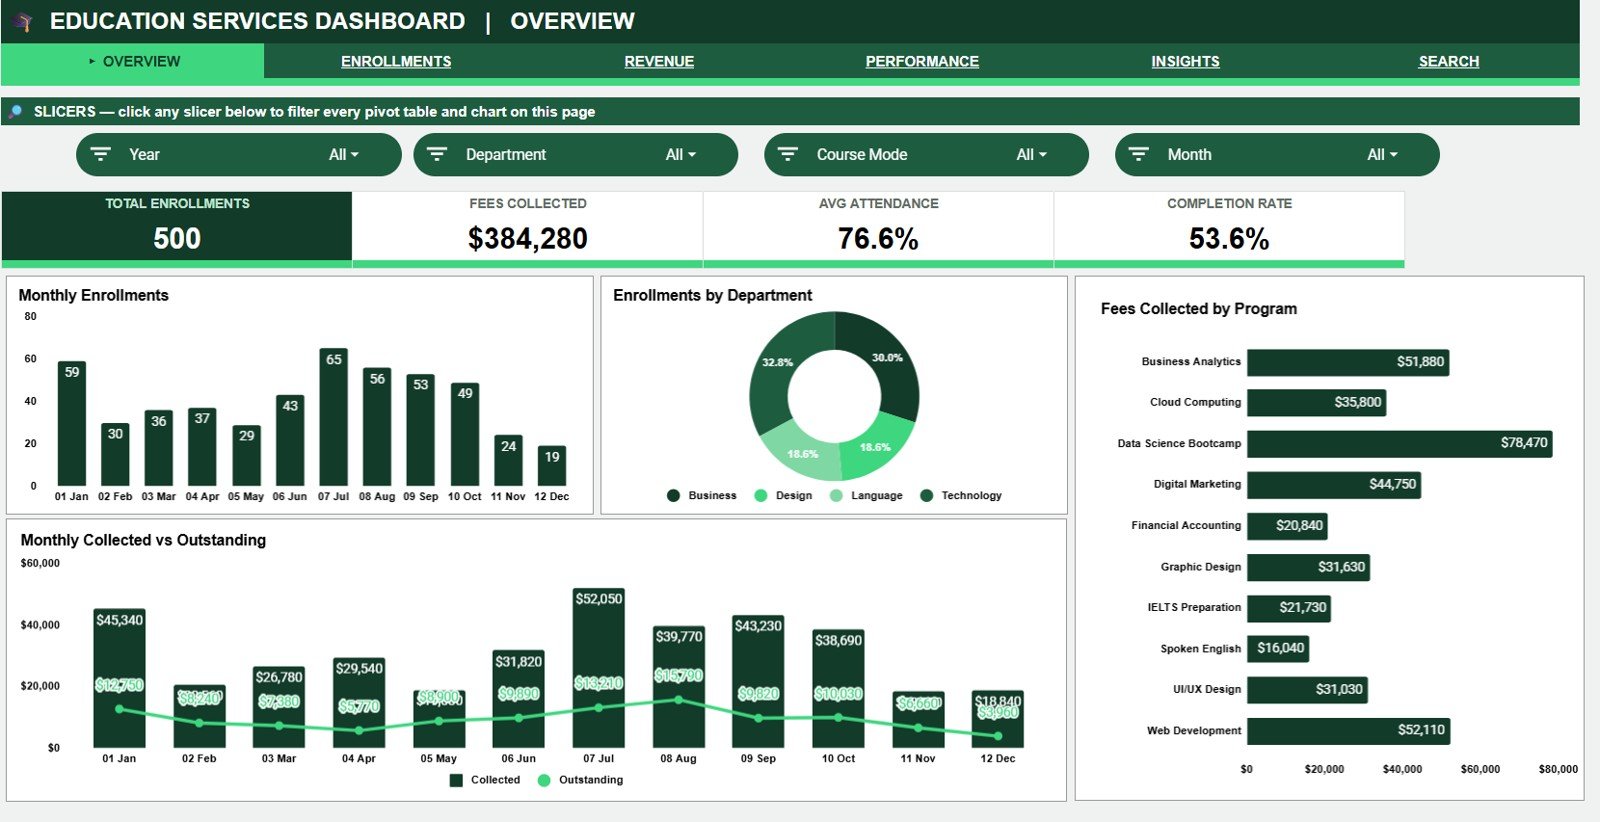Click the 10 Oct collected bar $38,690
This screenshot has height=822, width=1600.
(x=838, y=689)
